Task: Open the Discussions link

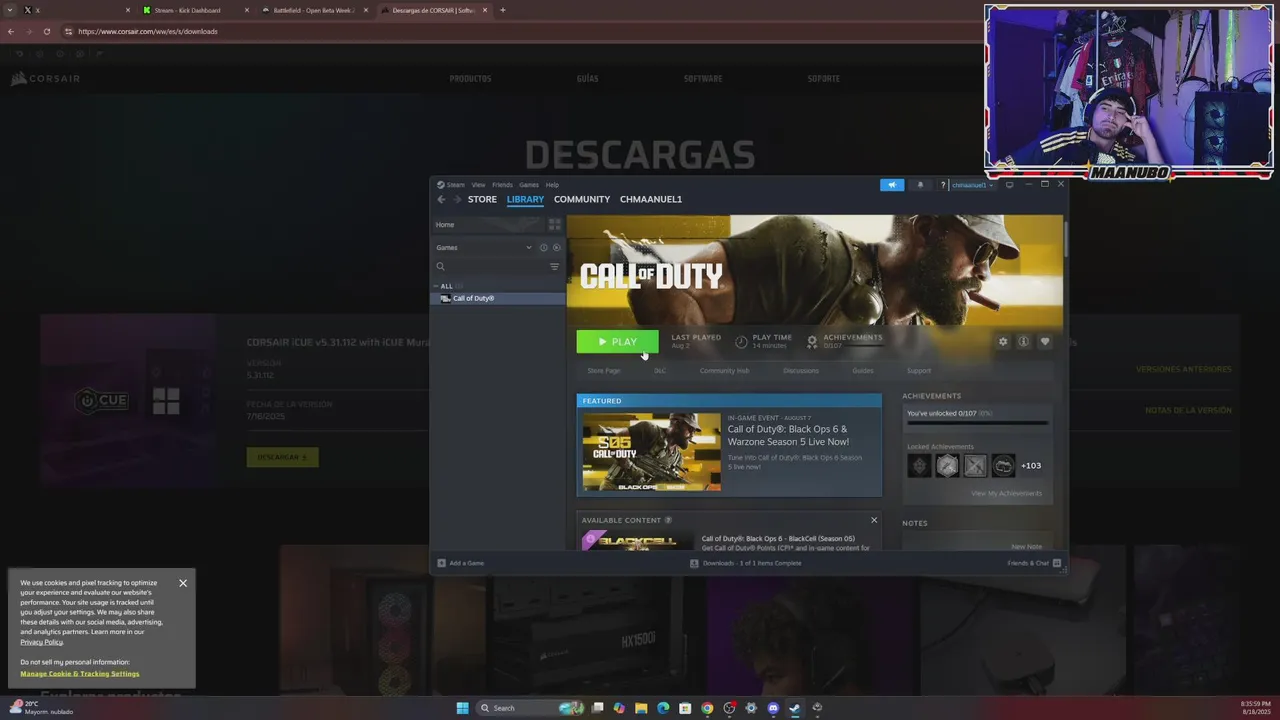Action: [x=801, y=371]
